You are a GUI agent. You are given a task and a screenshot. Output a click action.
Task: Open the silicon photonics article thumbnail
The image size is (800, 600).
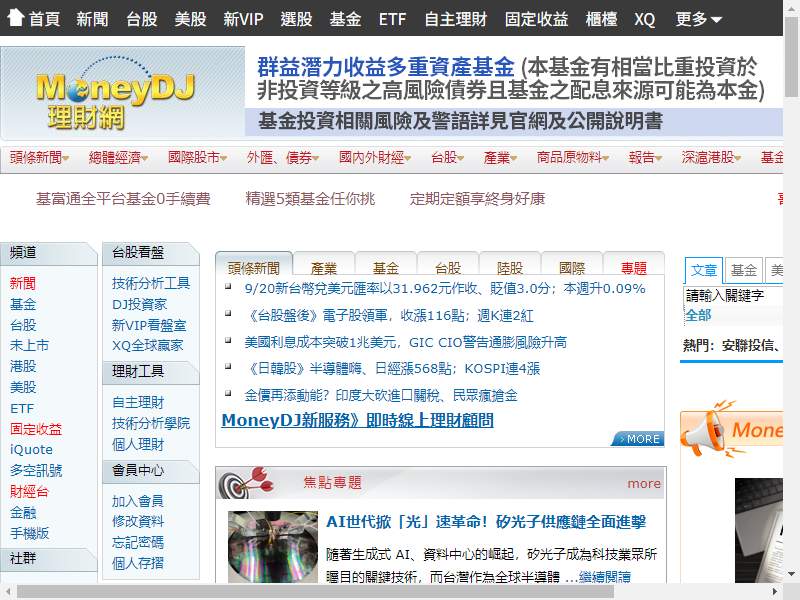[x=272, y=546]
